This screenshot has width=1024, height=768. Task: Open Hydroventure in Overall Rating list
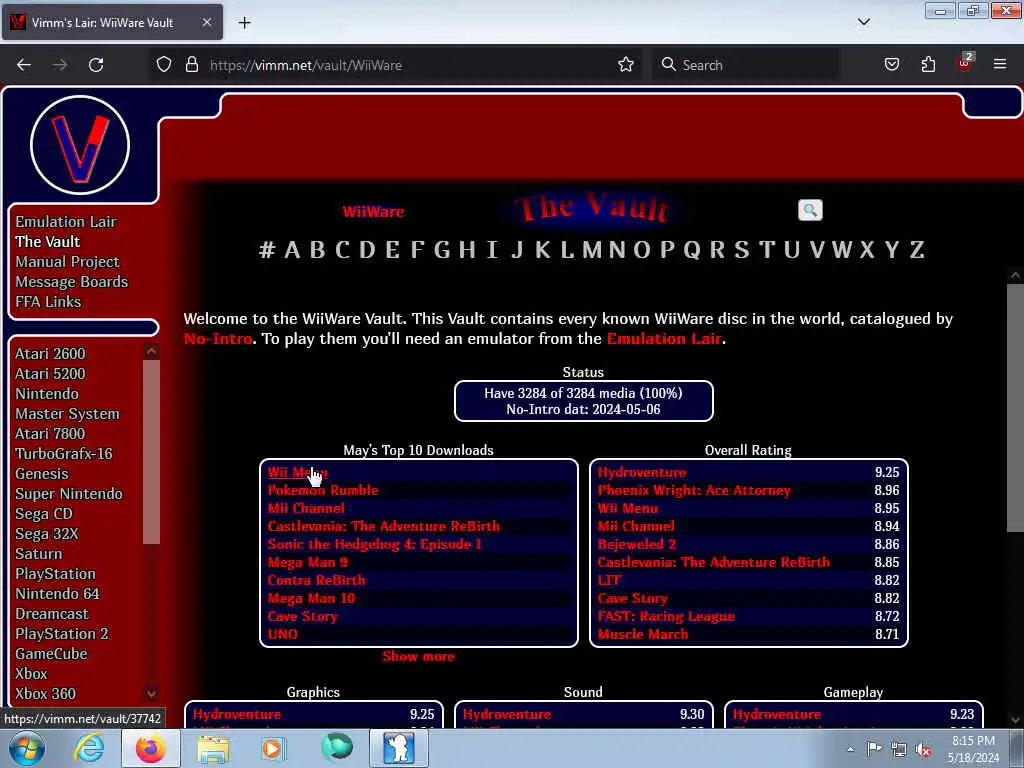(x=642, y=472)
